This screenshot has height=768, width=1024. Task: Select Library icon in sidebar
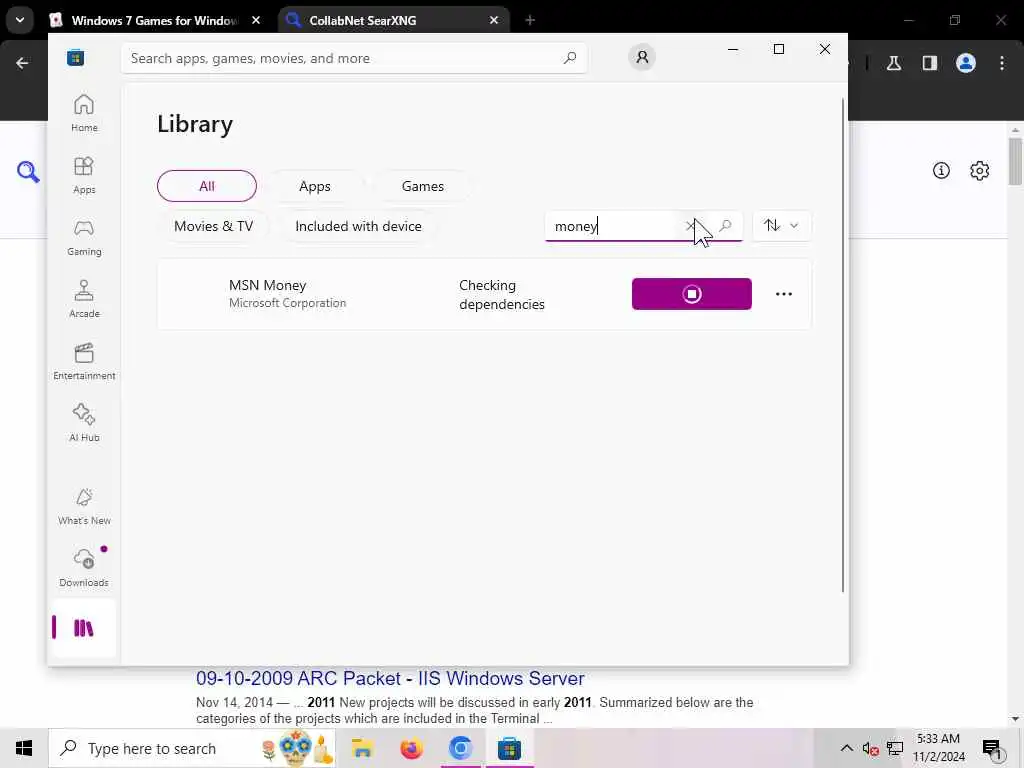(x=84, y=628)
